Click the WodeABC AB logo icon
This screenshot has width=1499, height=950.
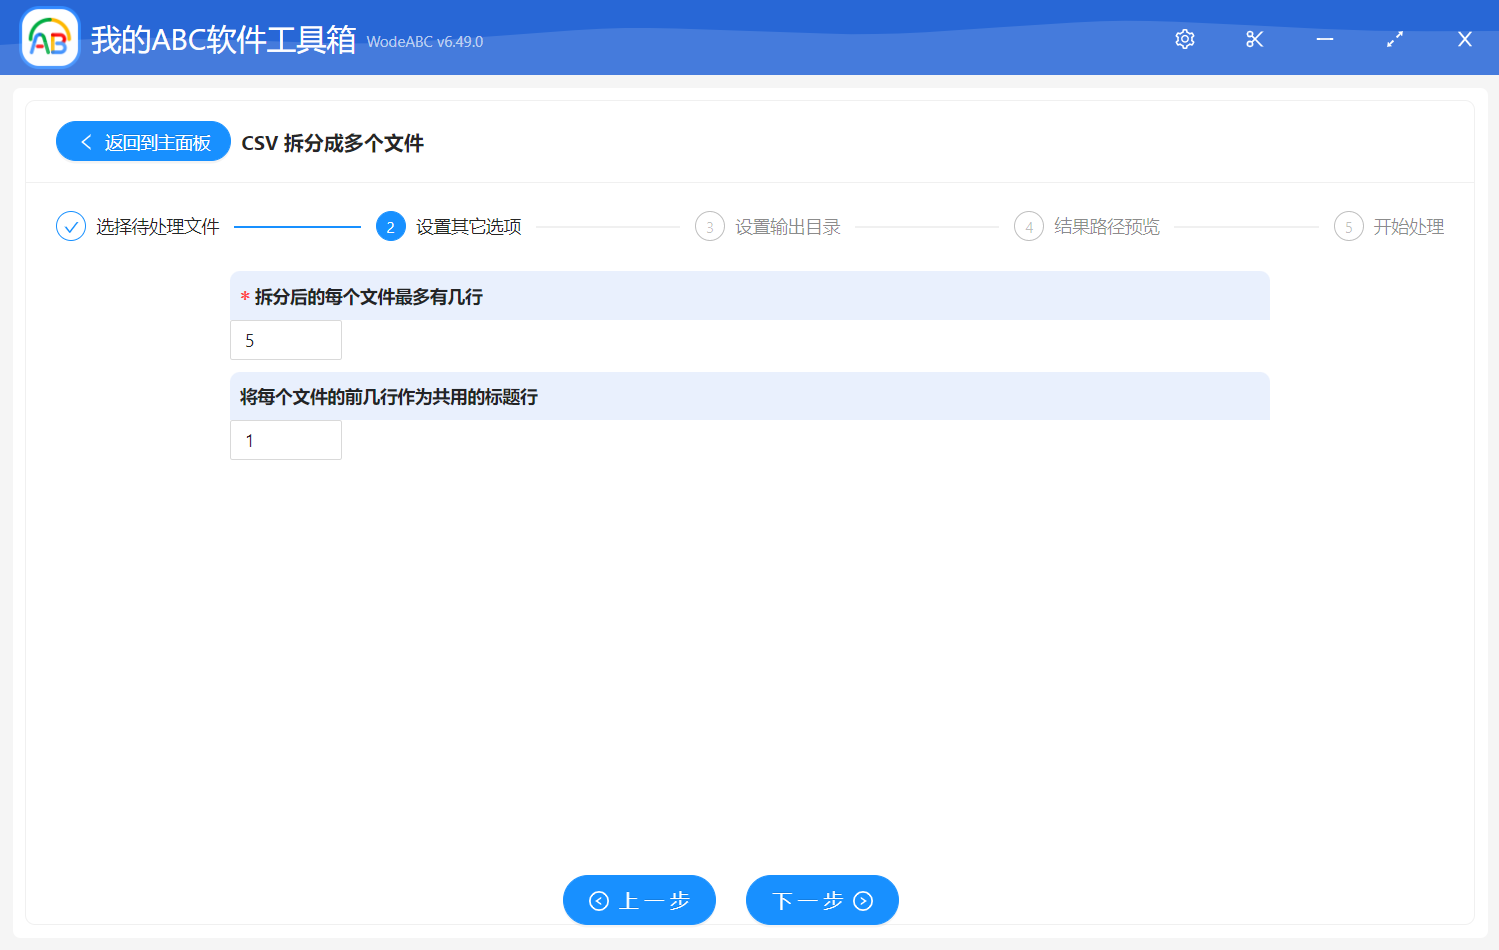[x=49, y=37]
